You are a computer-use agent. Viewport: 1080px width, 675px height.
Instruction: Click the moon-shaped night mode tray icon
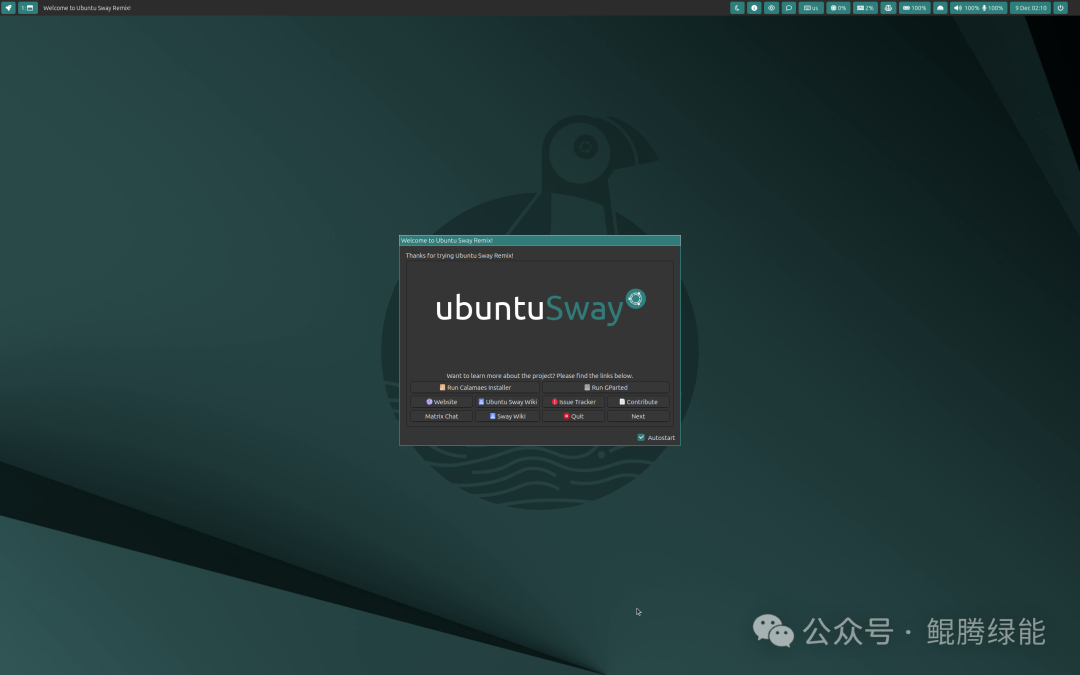737,7
